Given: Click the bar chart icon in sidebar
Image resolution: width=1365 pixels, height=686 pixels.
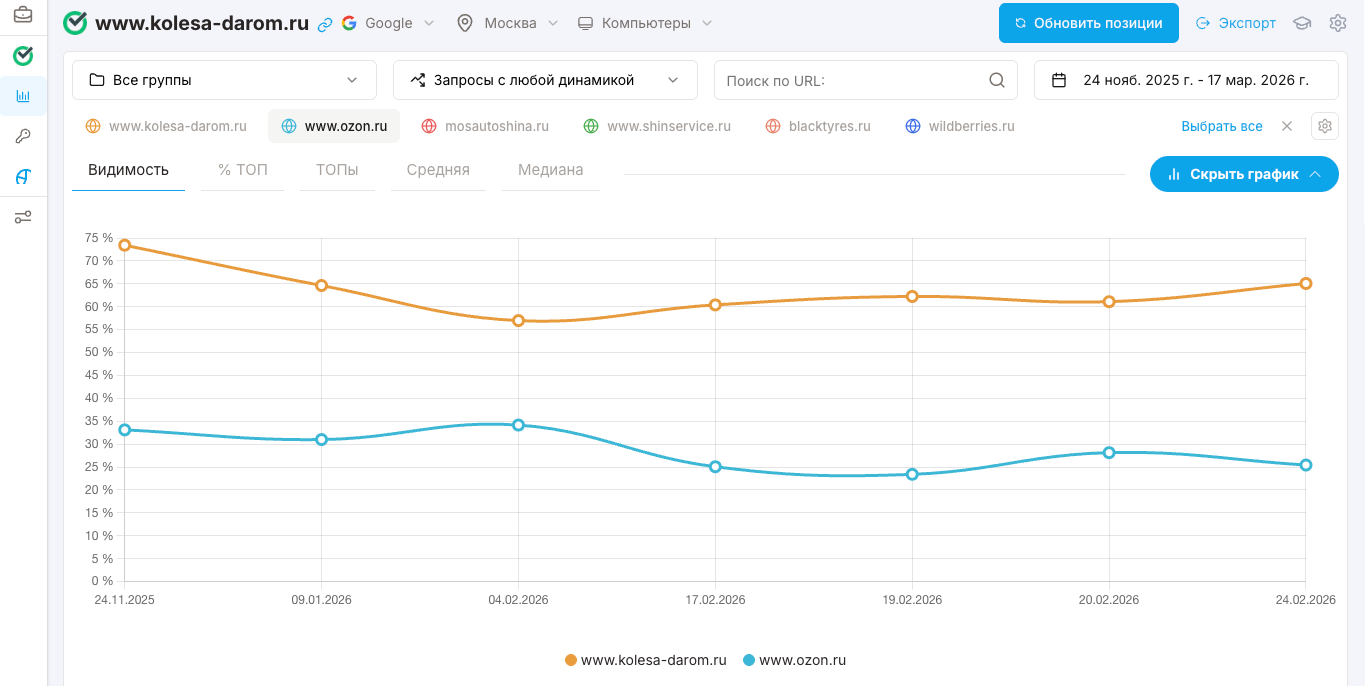Looking at the screenshot, I should [23, 96].
